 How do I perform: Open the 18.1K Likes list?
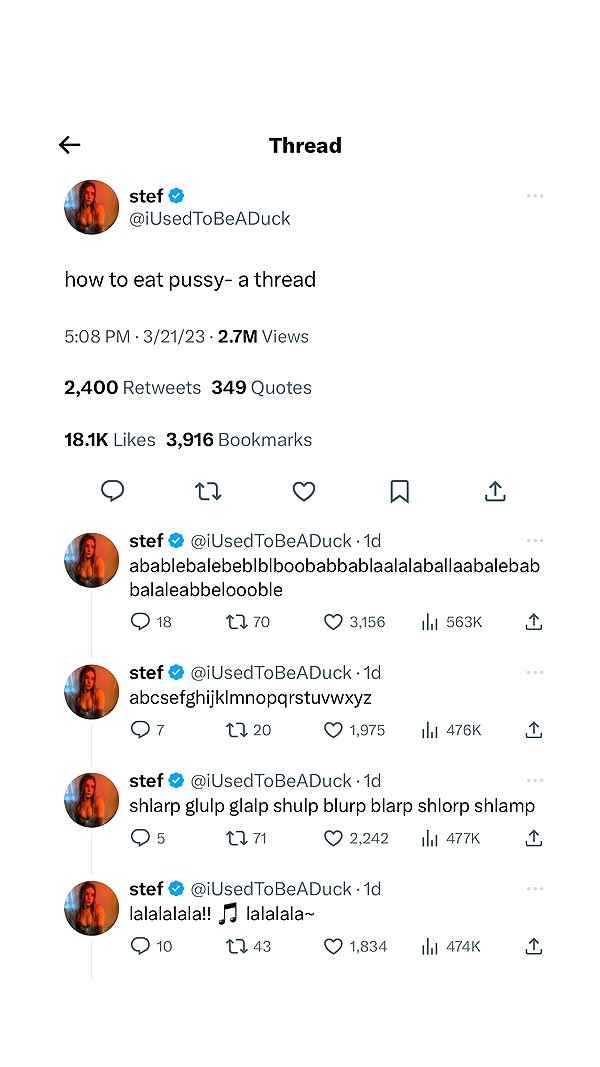110,440
